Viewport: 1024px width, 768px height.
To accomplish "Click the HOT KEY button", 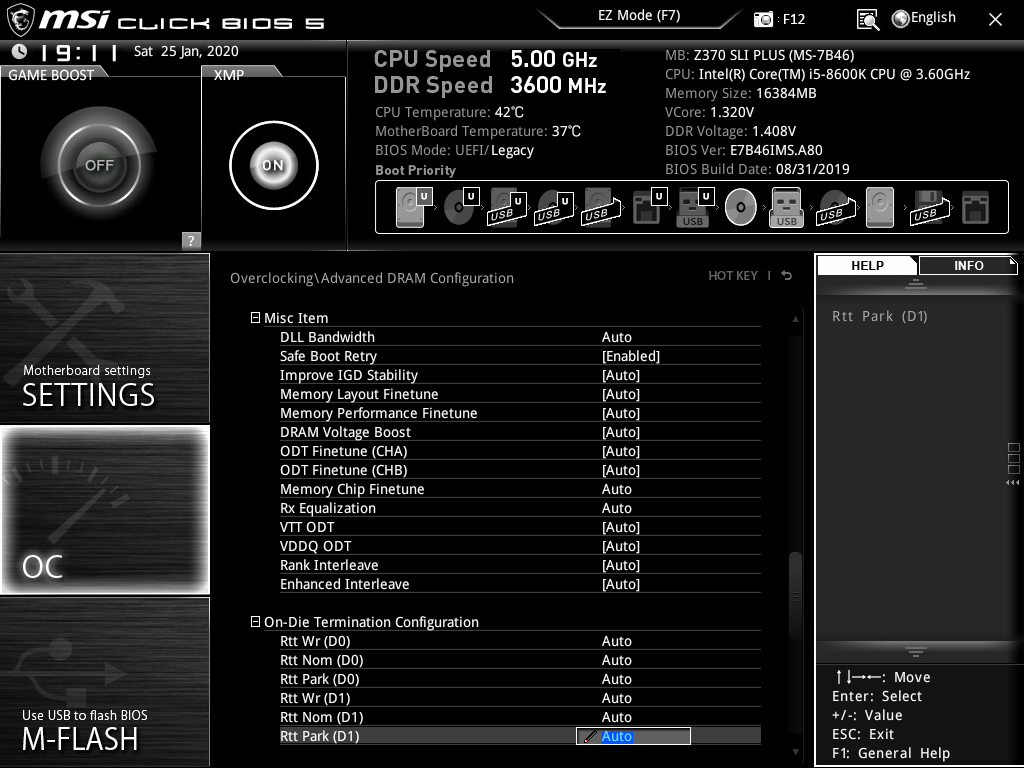I will coord(733,276).
